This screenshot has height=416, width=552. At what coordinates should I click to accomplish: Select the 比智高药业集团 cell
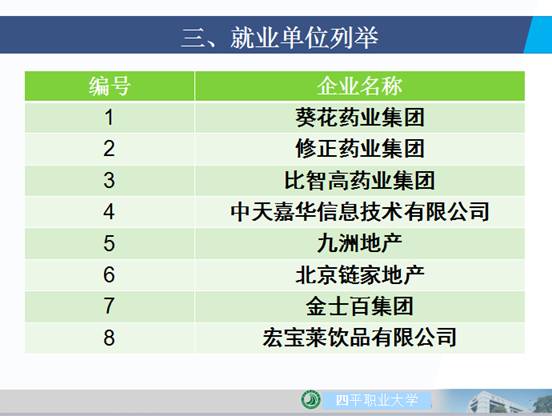pos(359,180)
